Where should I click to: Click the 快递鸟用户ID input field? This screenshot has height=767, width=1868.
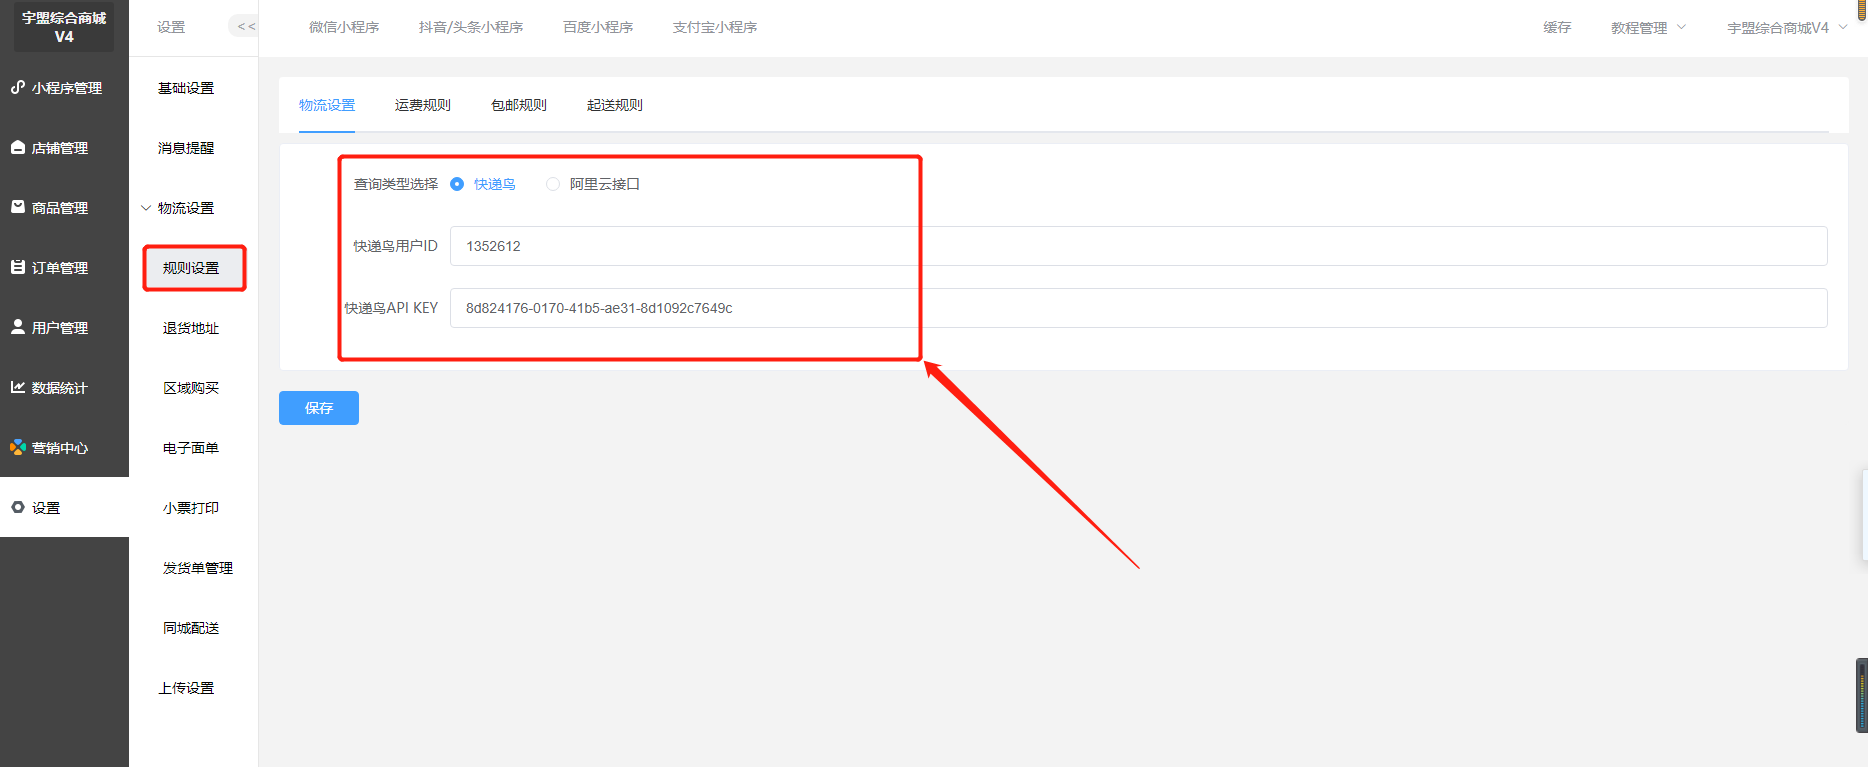click(1139, 246)
